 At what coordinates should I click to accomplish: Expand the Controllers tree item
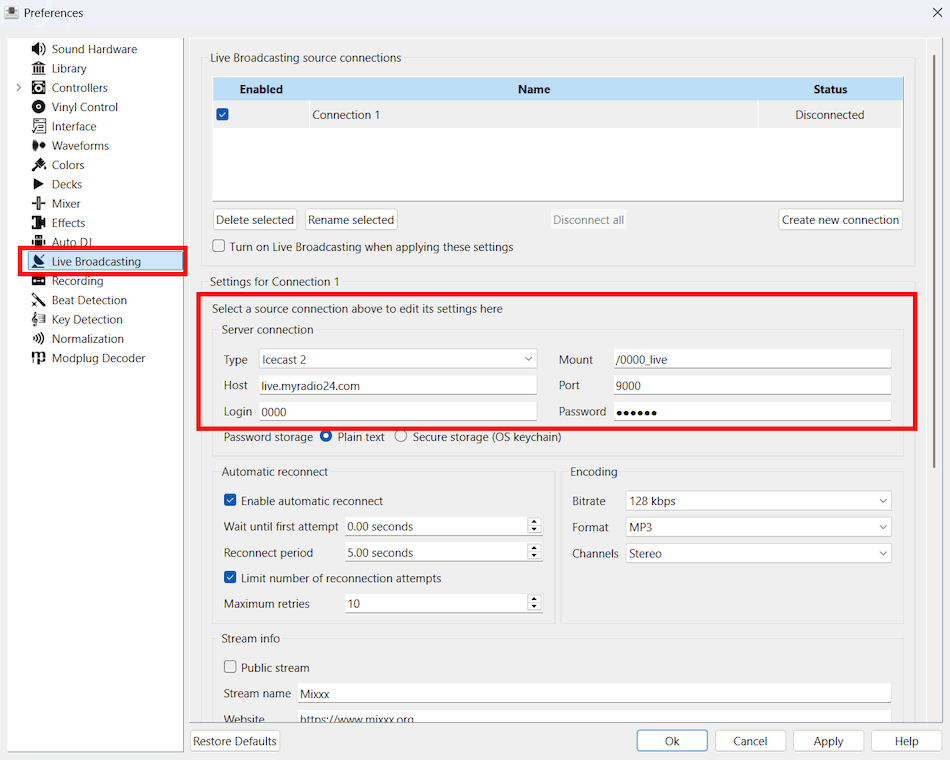[18, 88]
